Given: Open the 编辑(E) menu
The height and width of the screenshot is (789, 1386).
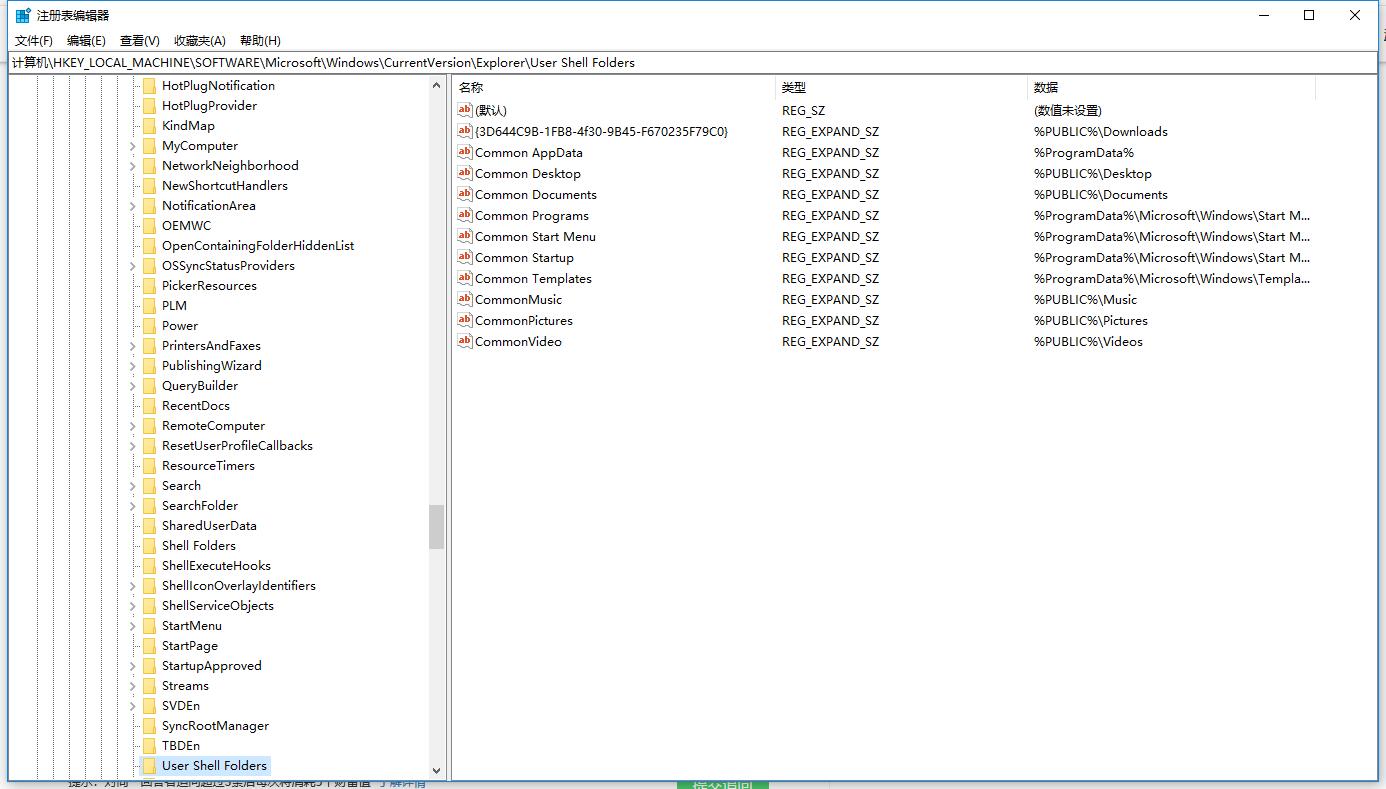Looking at the screenshot, I should coord(86,40).
